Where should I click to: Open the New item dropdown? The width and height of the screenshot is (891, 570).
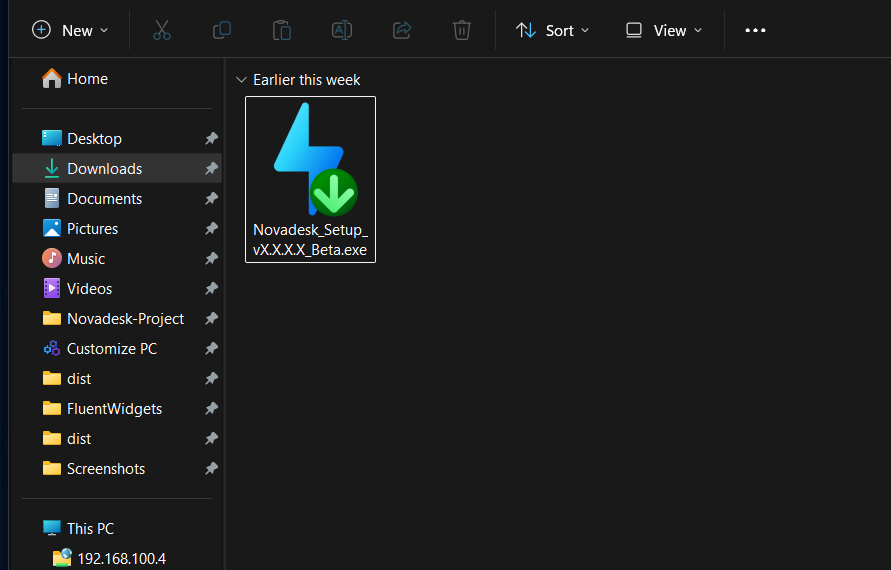click(x=70, y=30)
